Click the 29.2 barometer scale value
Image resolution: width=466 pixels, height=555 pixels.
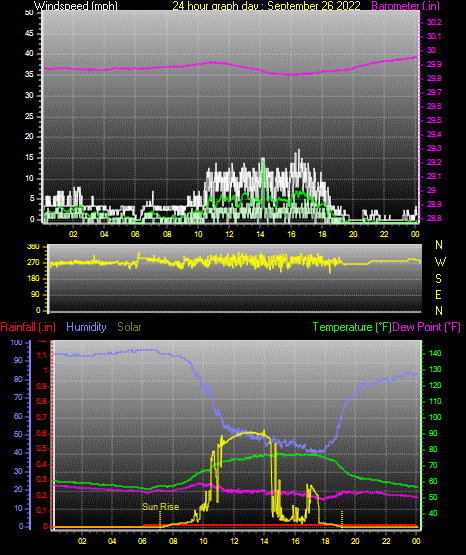click(x=434, y=162)
